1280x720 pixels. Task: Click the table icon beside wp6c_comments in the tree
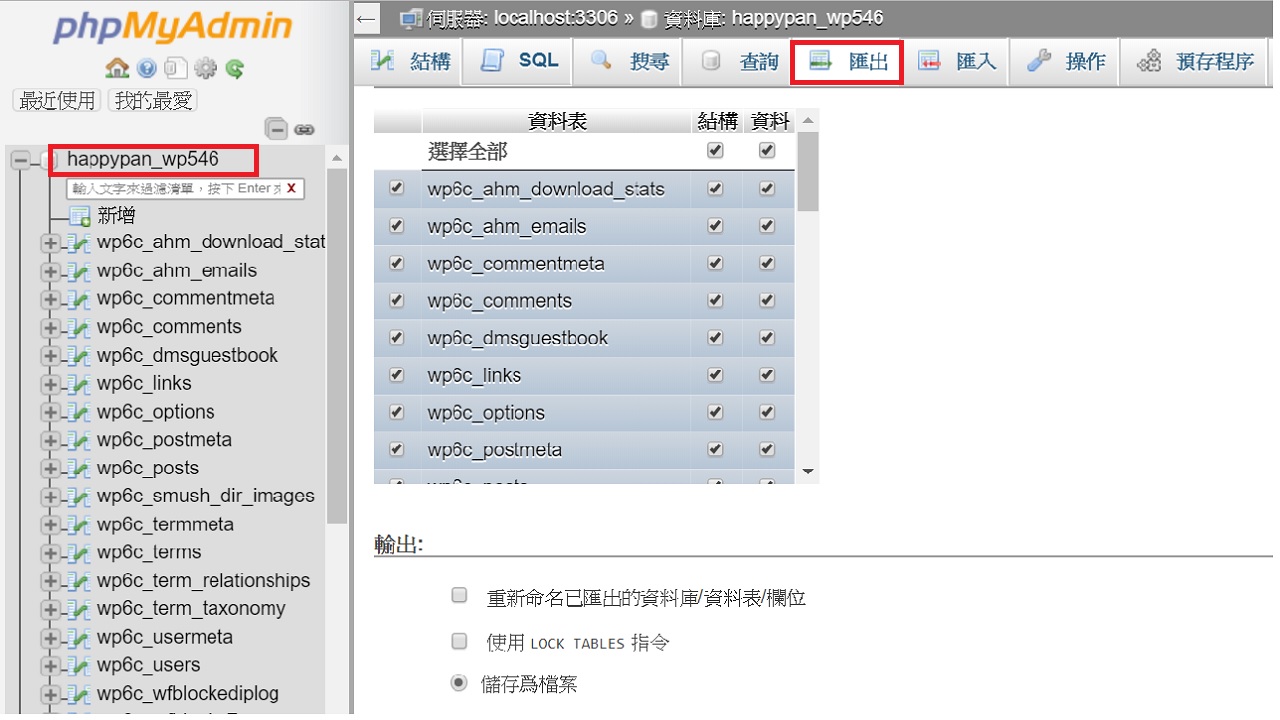click(x=80, y=327)
